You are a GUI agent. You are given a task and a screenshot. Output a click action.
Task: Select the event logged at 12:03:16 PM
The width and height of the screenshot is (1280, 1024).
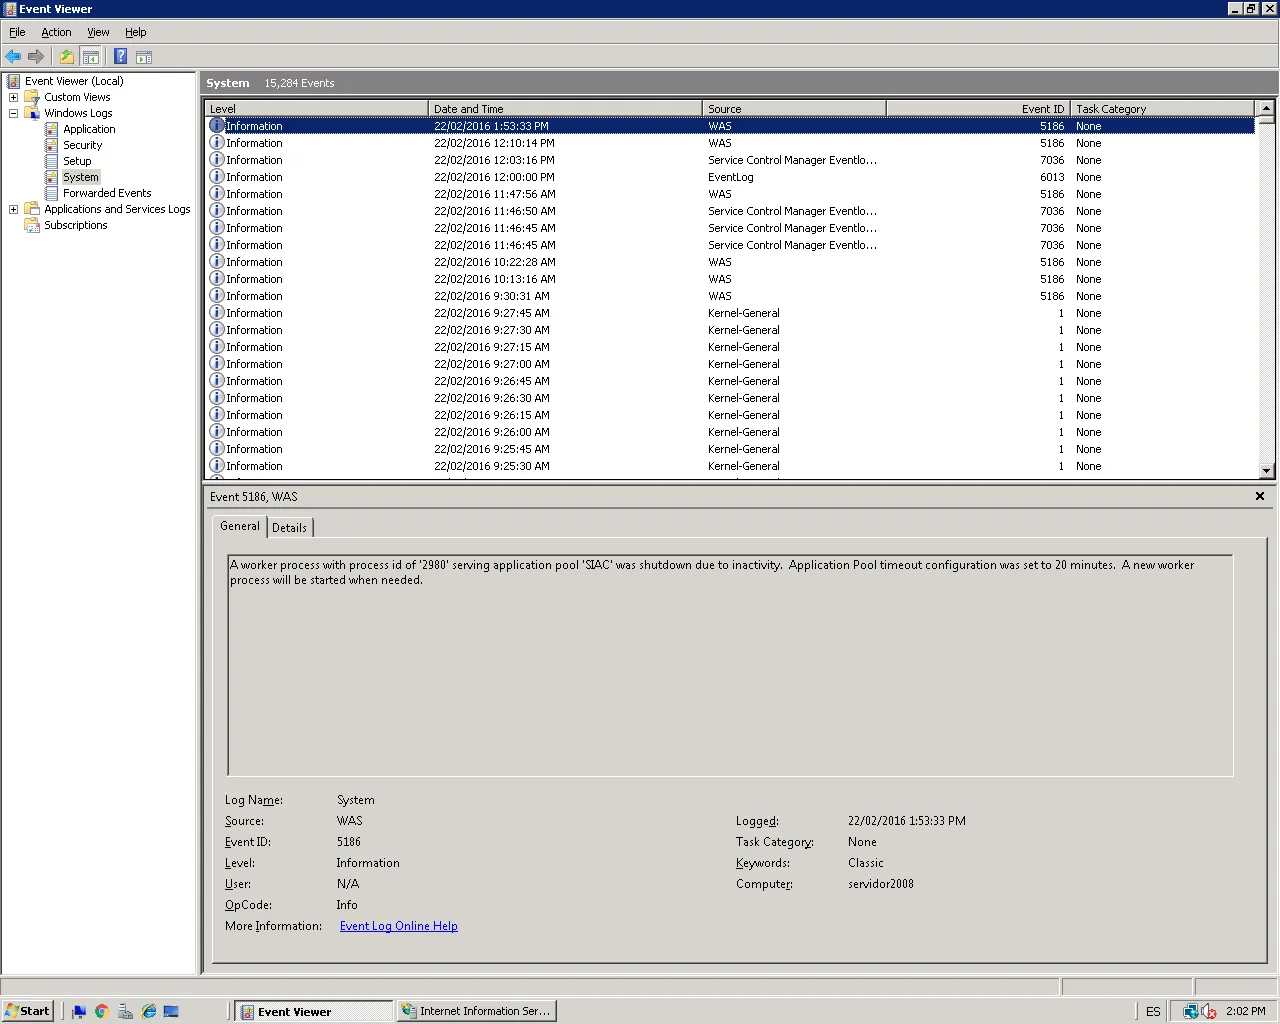[x=731, y=160]
